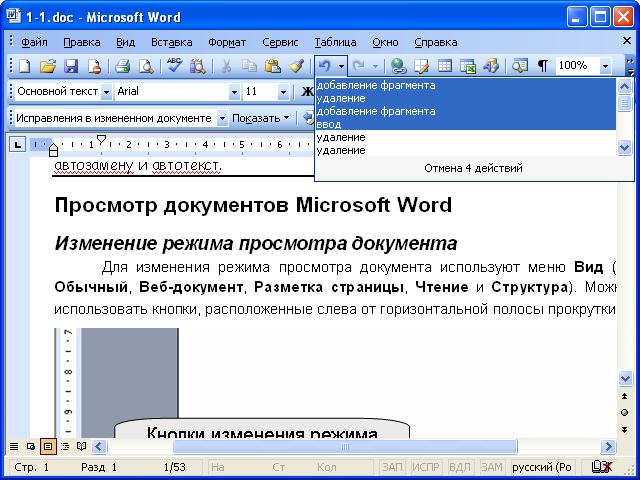The image size is (640, 480).
Task: Switch to Outline view button
Action: tap(65, 447)
